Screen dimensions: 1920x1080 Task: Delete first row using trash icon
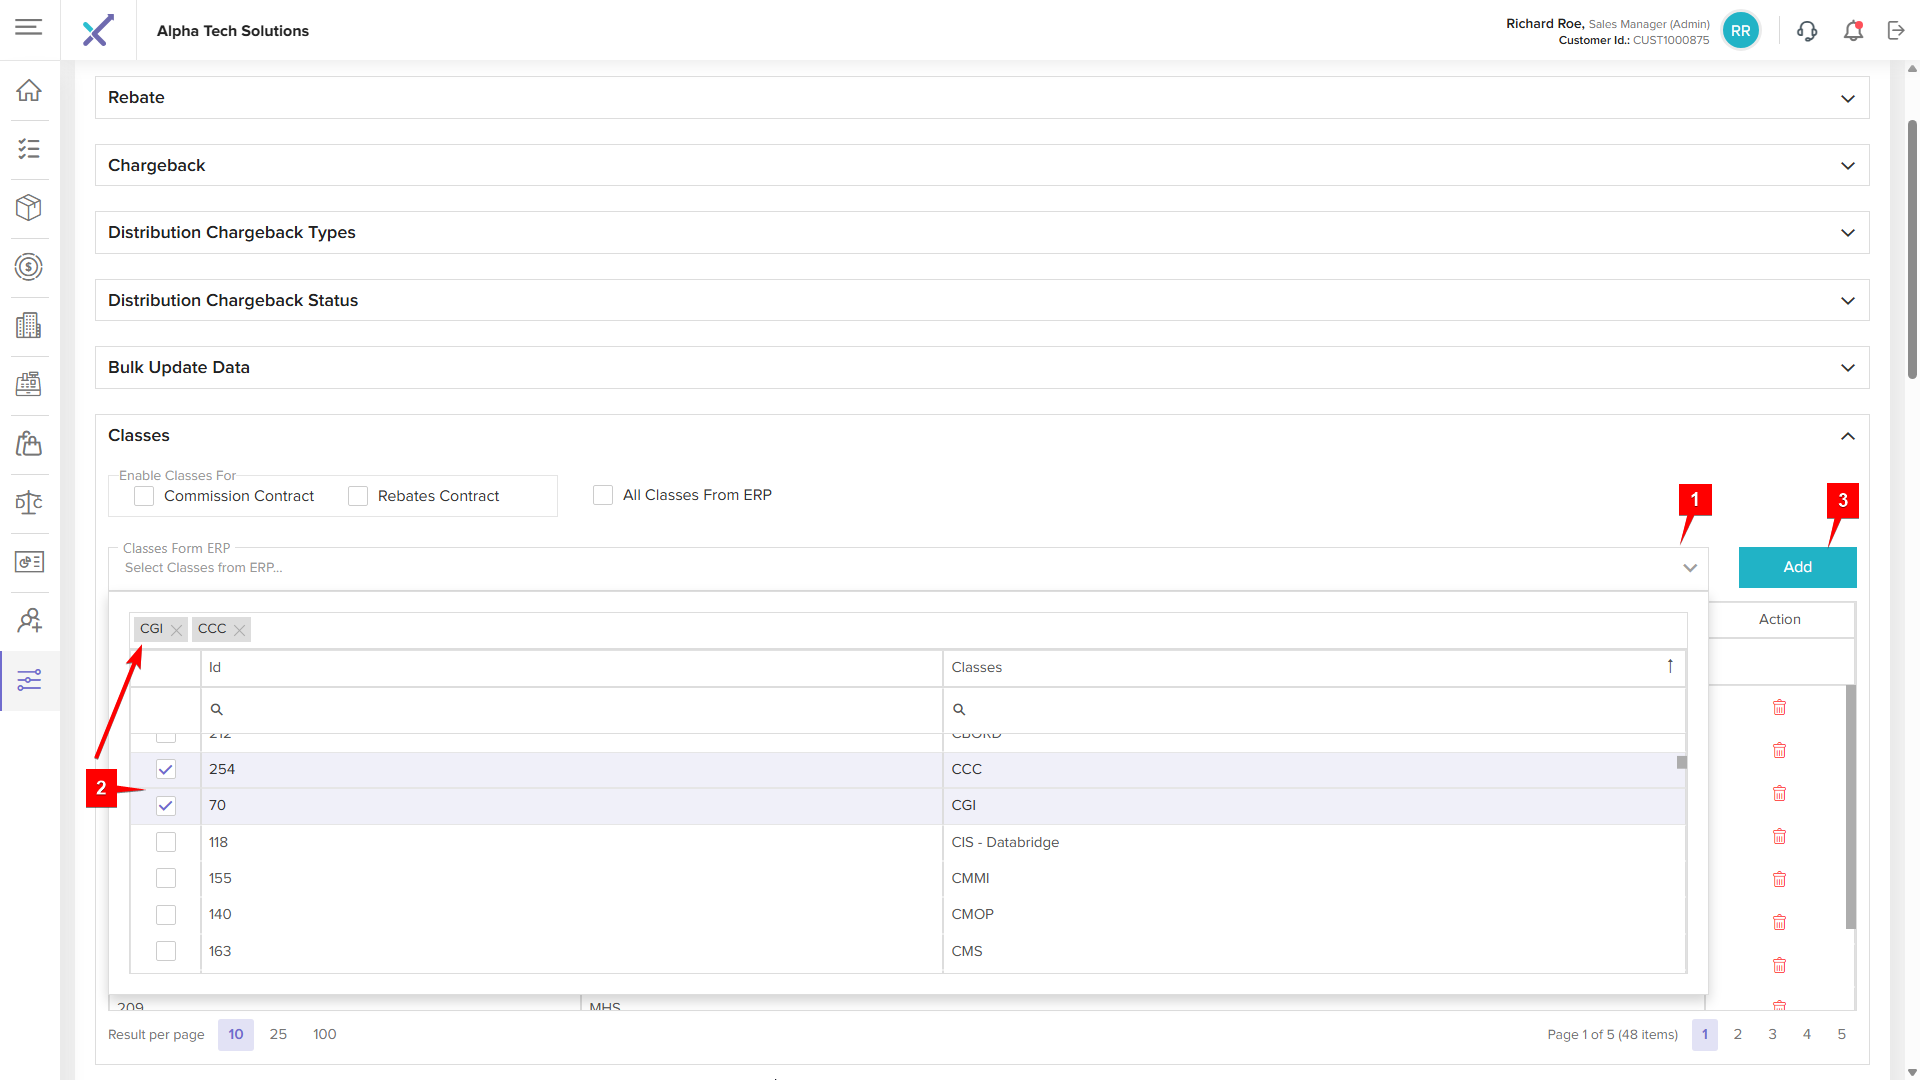pos(1779,708)
